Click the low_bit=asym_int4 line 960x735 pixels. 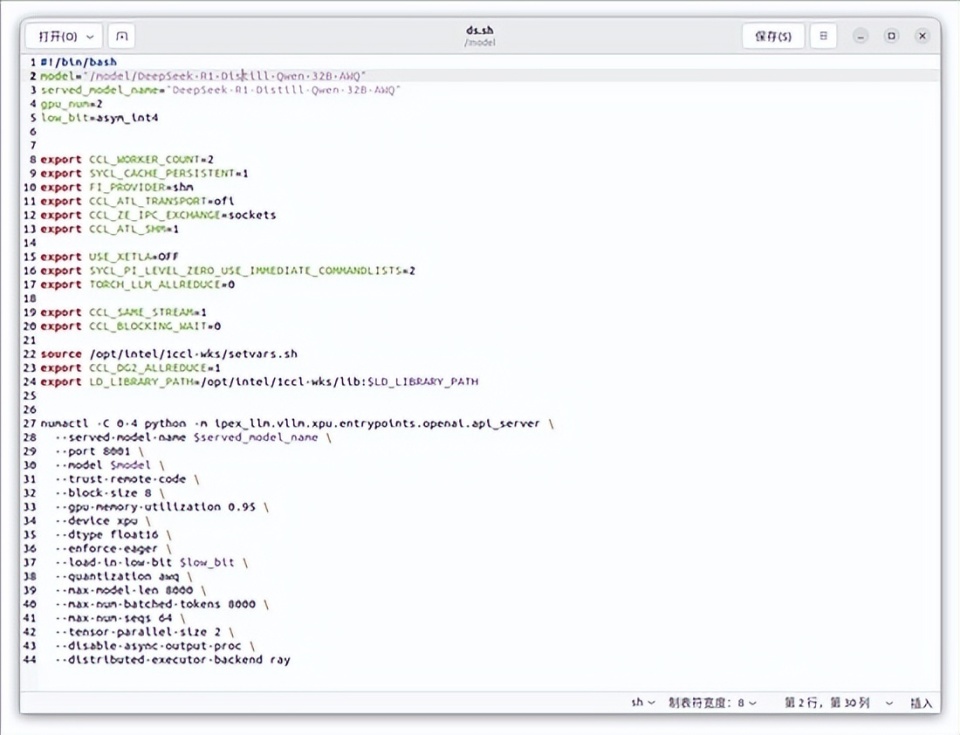pyautogui.click(x=99, y=118)
